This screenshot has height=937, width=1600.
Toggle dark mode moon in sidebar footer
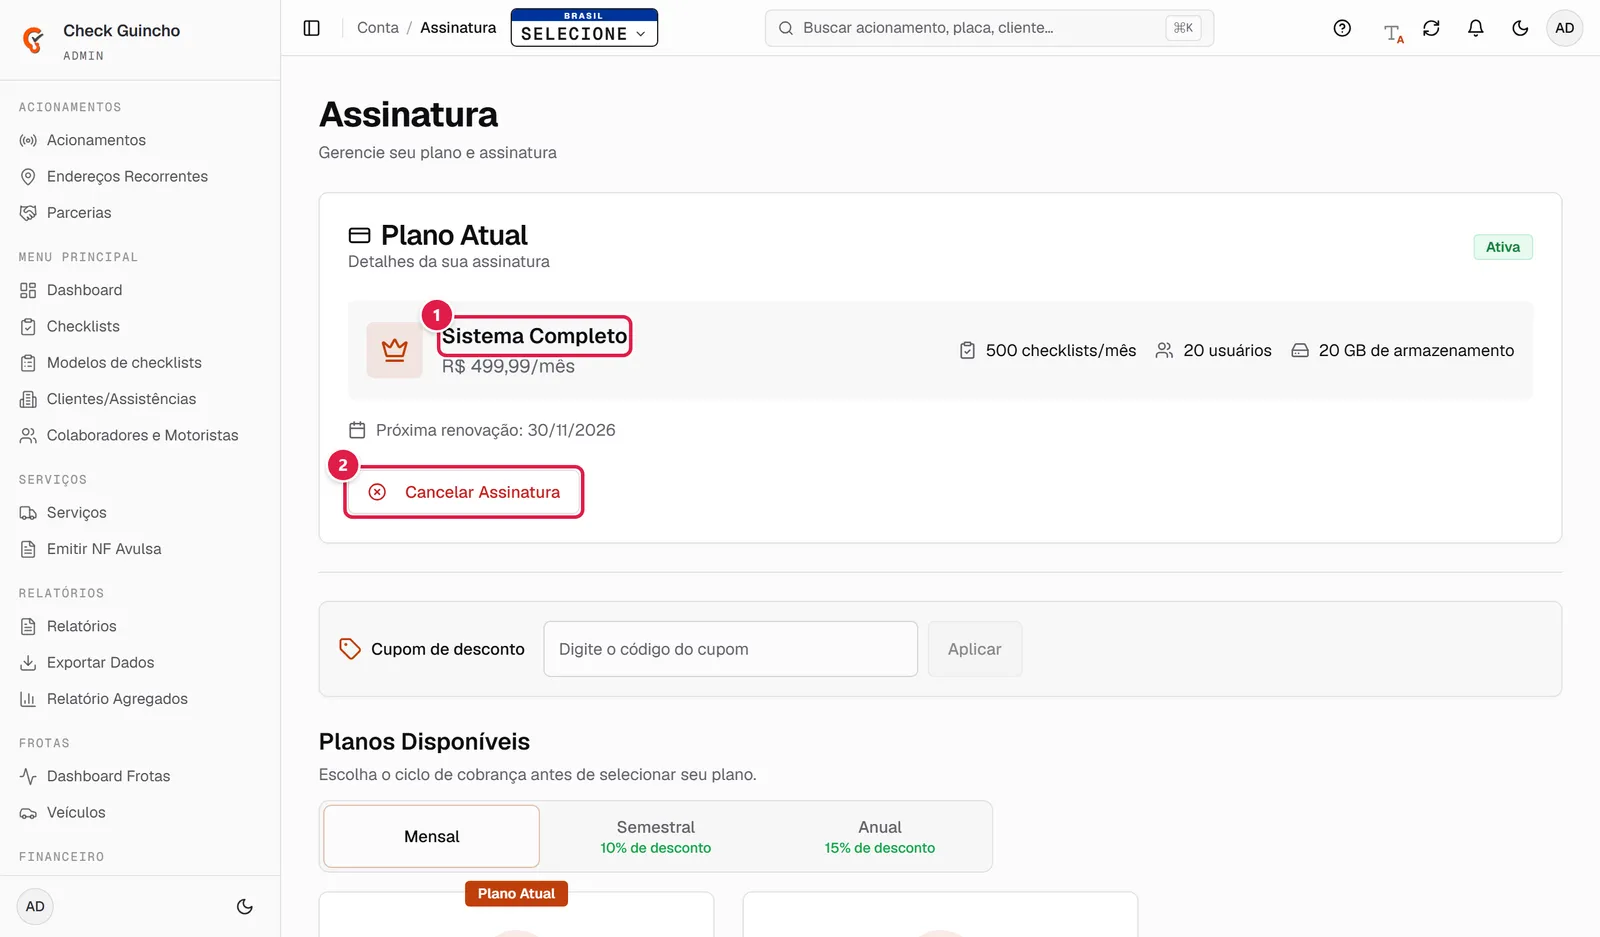pyautogui.click(x=244, y=907)
